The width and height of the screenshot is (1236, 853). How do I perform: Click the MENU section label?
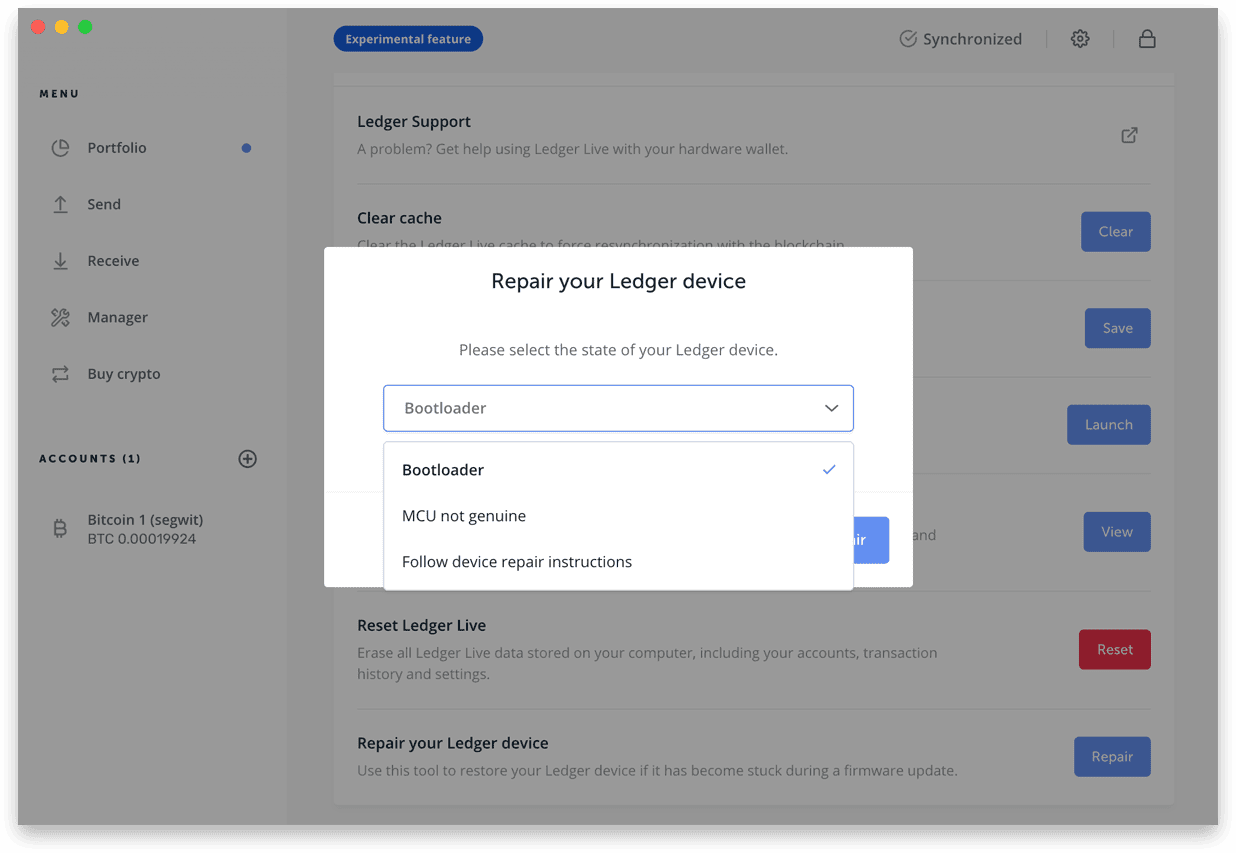point(59,94)
